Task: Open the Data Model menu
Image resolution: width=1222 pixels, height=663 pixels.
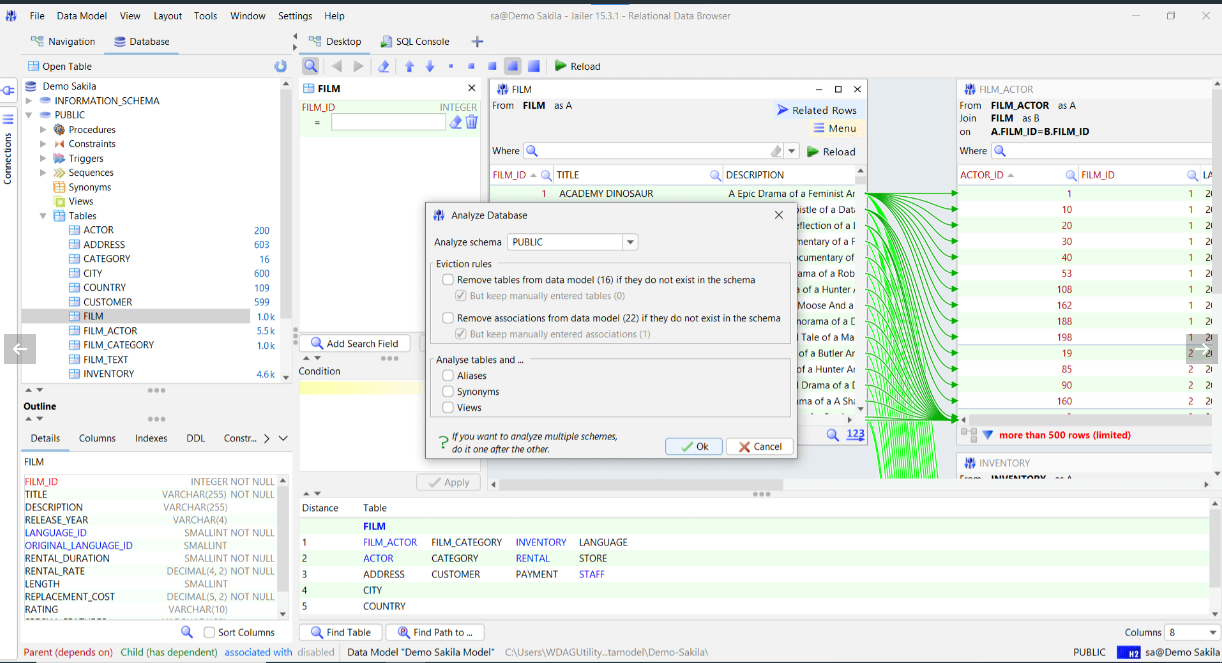Action: [81, 16]
